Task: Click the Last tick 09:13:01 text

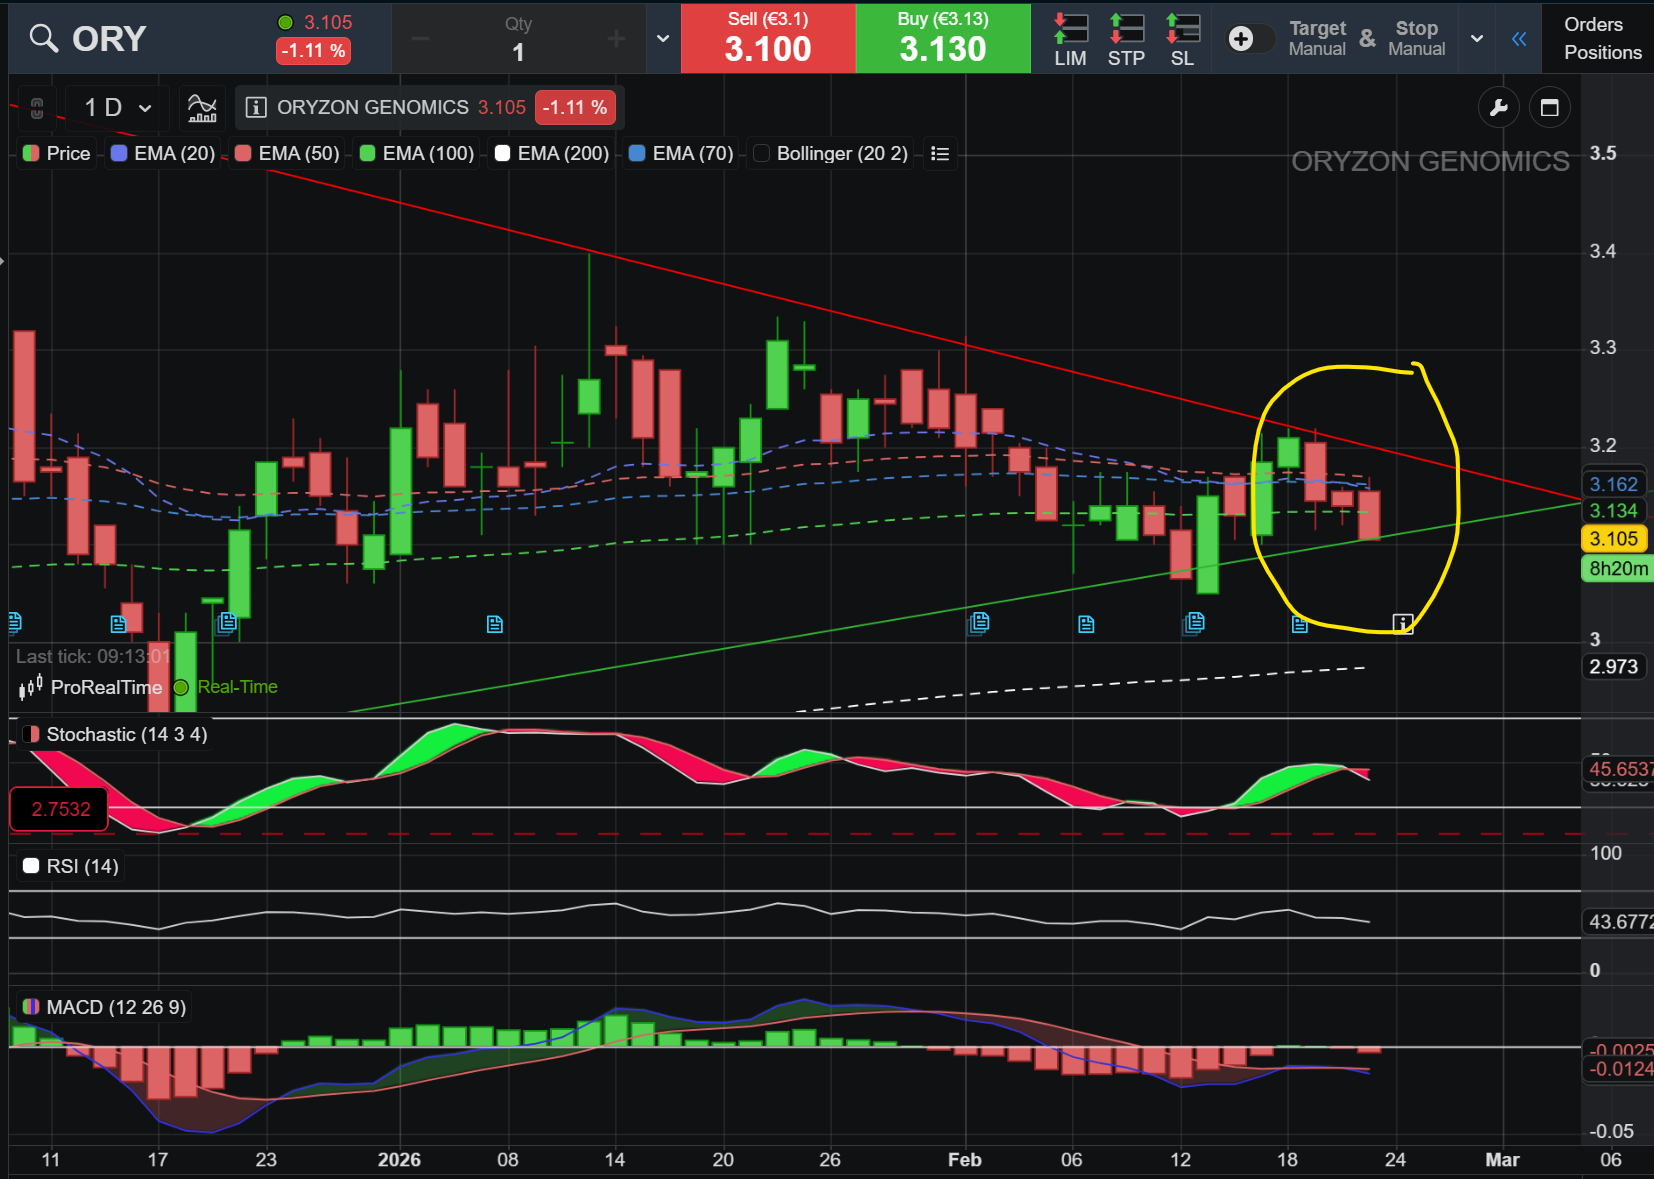Action: [x=93, y=656]
